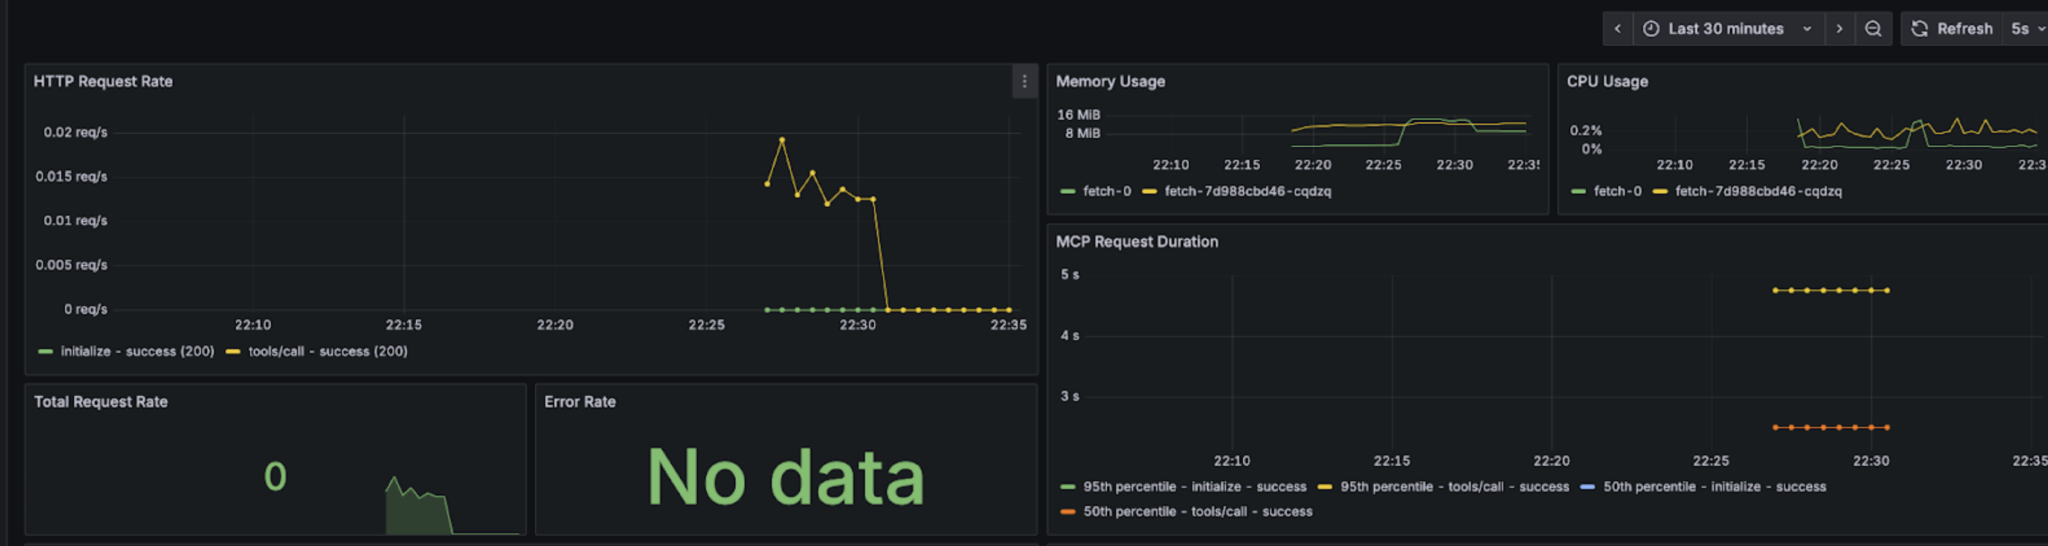Open green swatch of 95th percentile initialize
This screenshot has height=546, width=2048.
point(1068,487)
